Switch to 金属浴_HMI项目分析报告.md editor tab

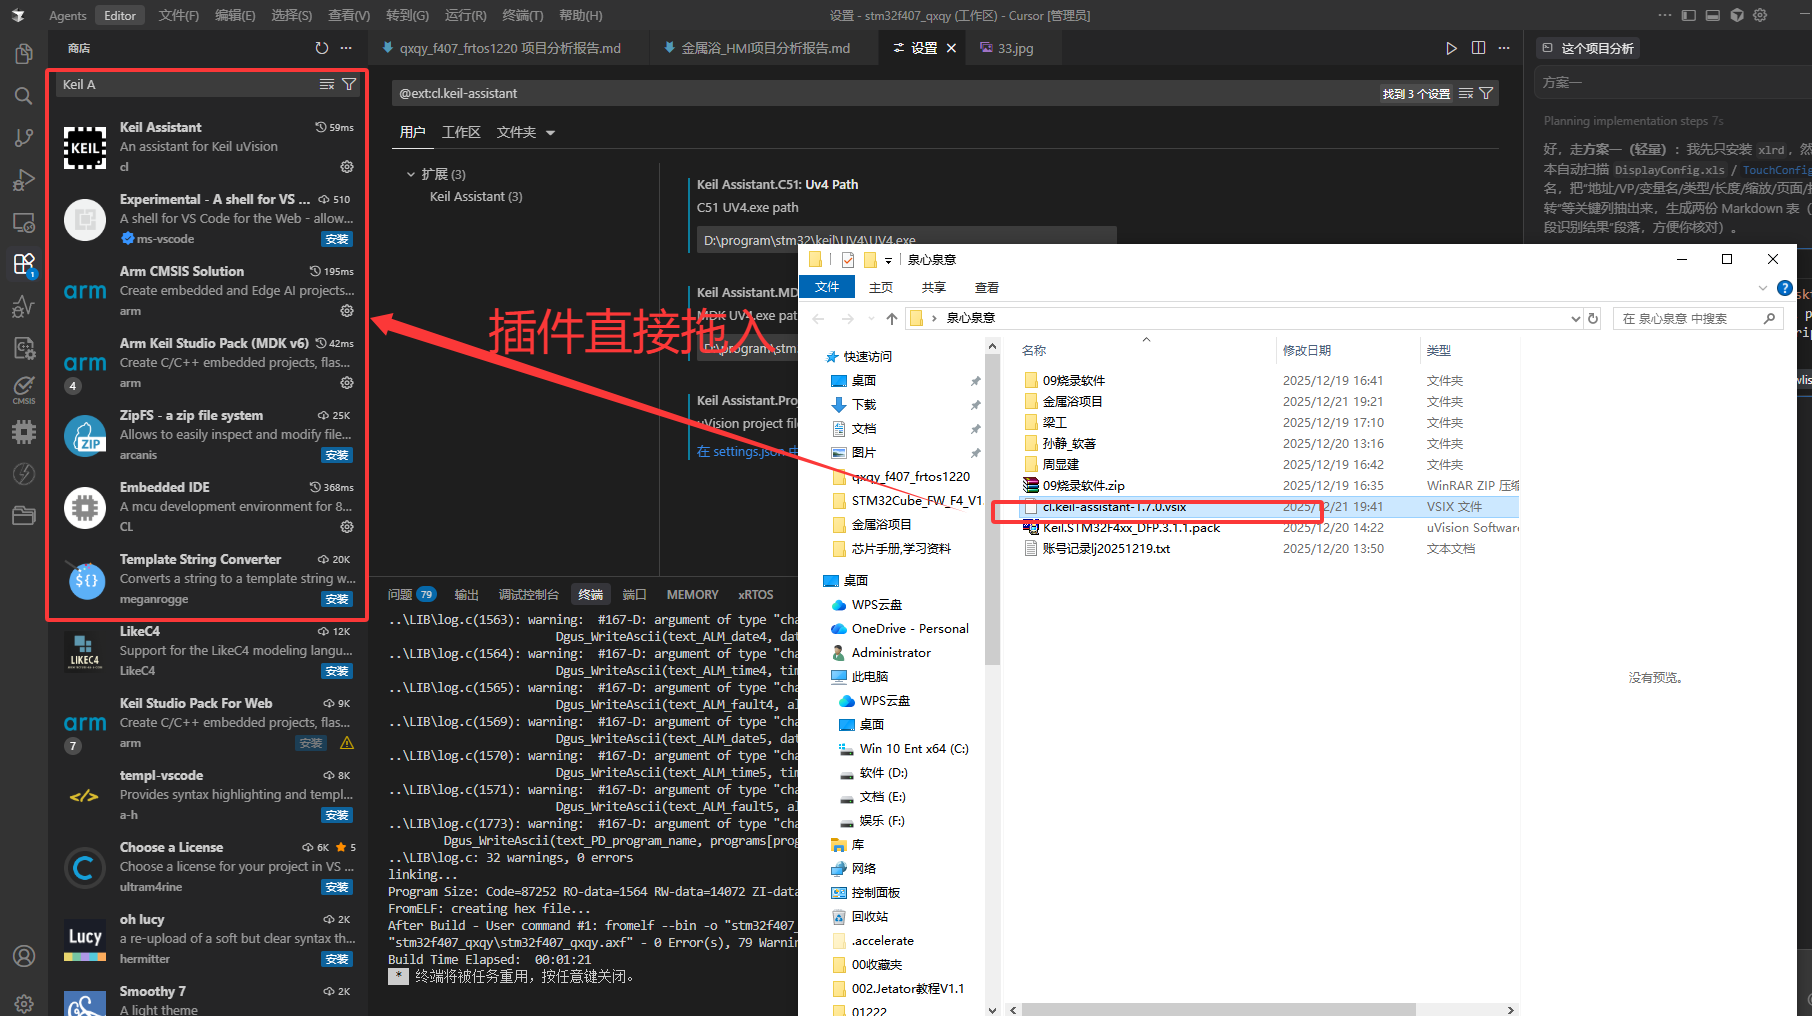765,48
